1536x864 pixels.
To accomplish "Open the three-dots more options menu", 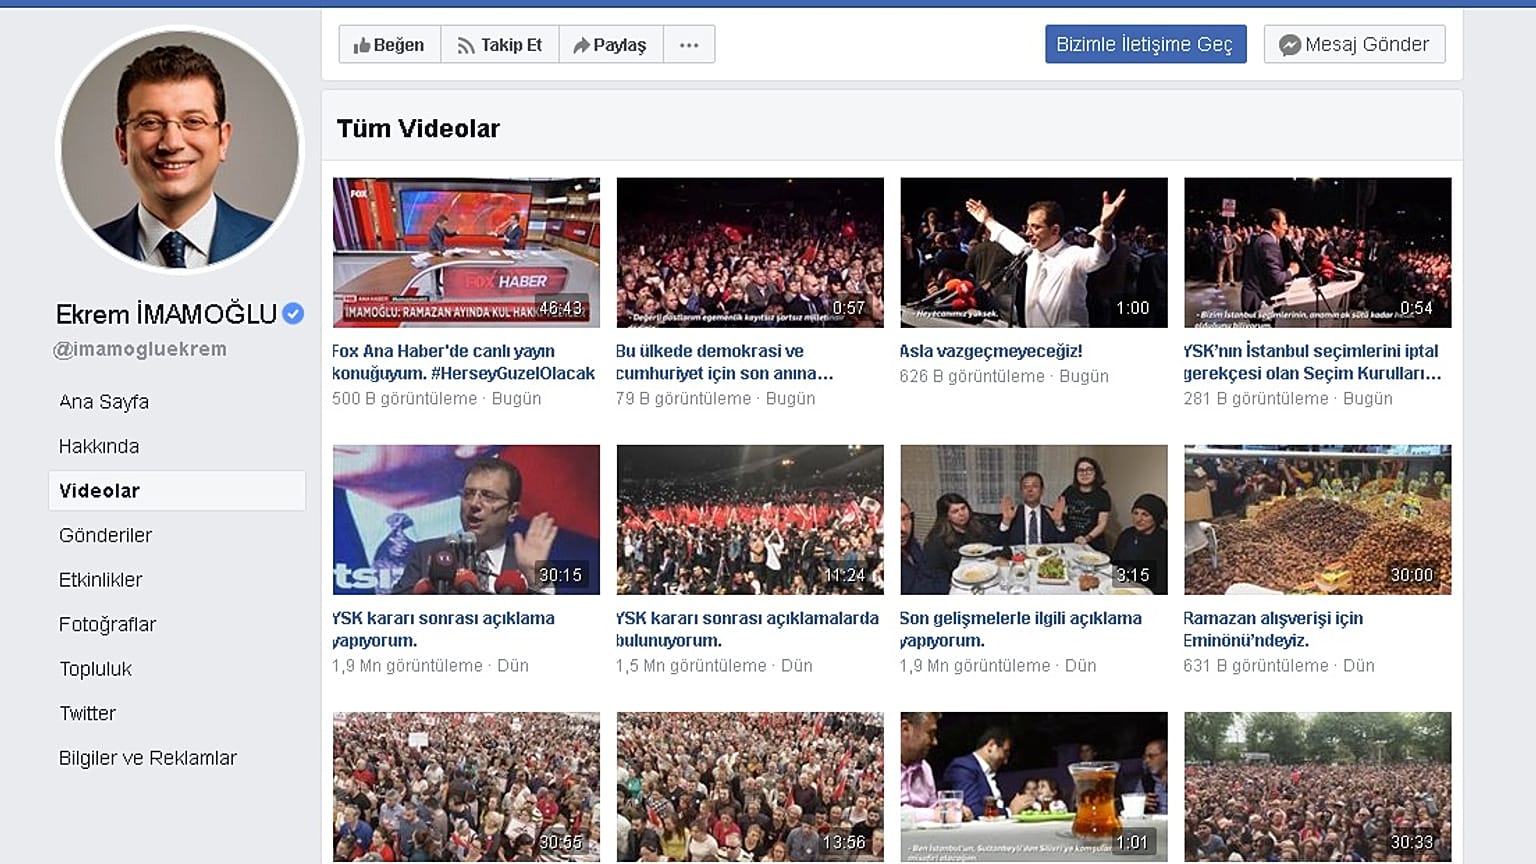I will point(689,45).
